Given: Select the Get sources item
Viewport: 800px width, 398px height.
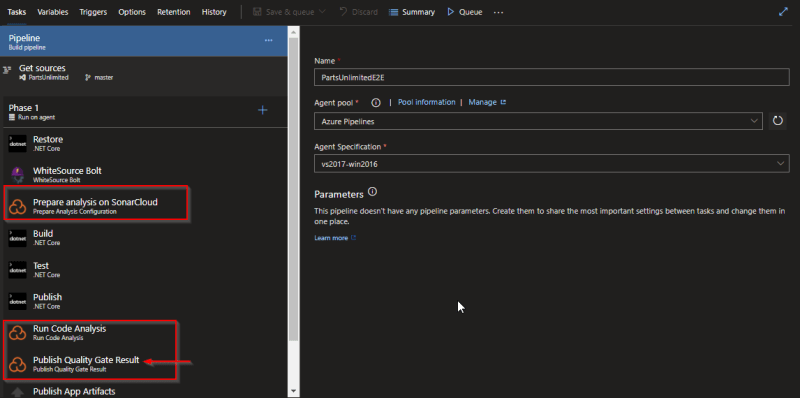Looking at the screenshot, I should [x=144, y=72].
